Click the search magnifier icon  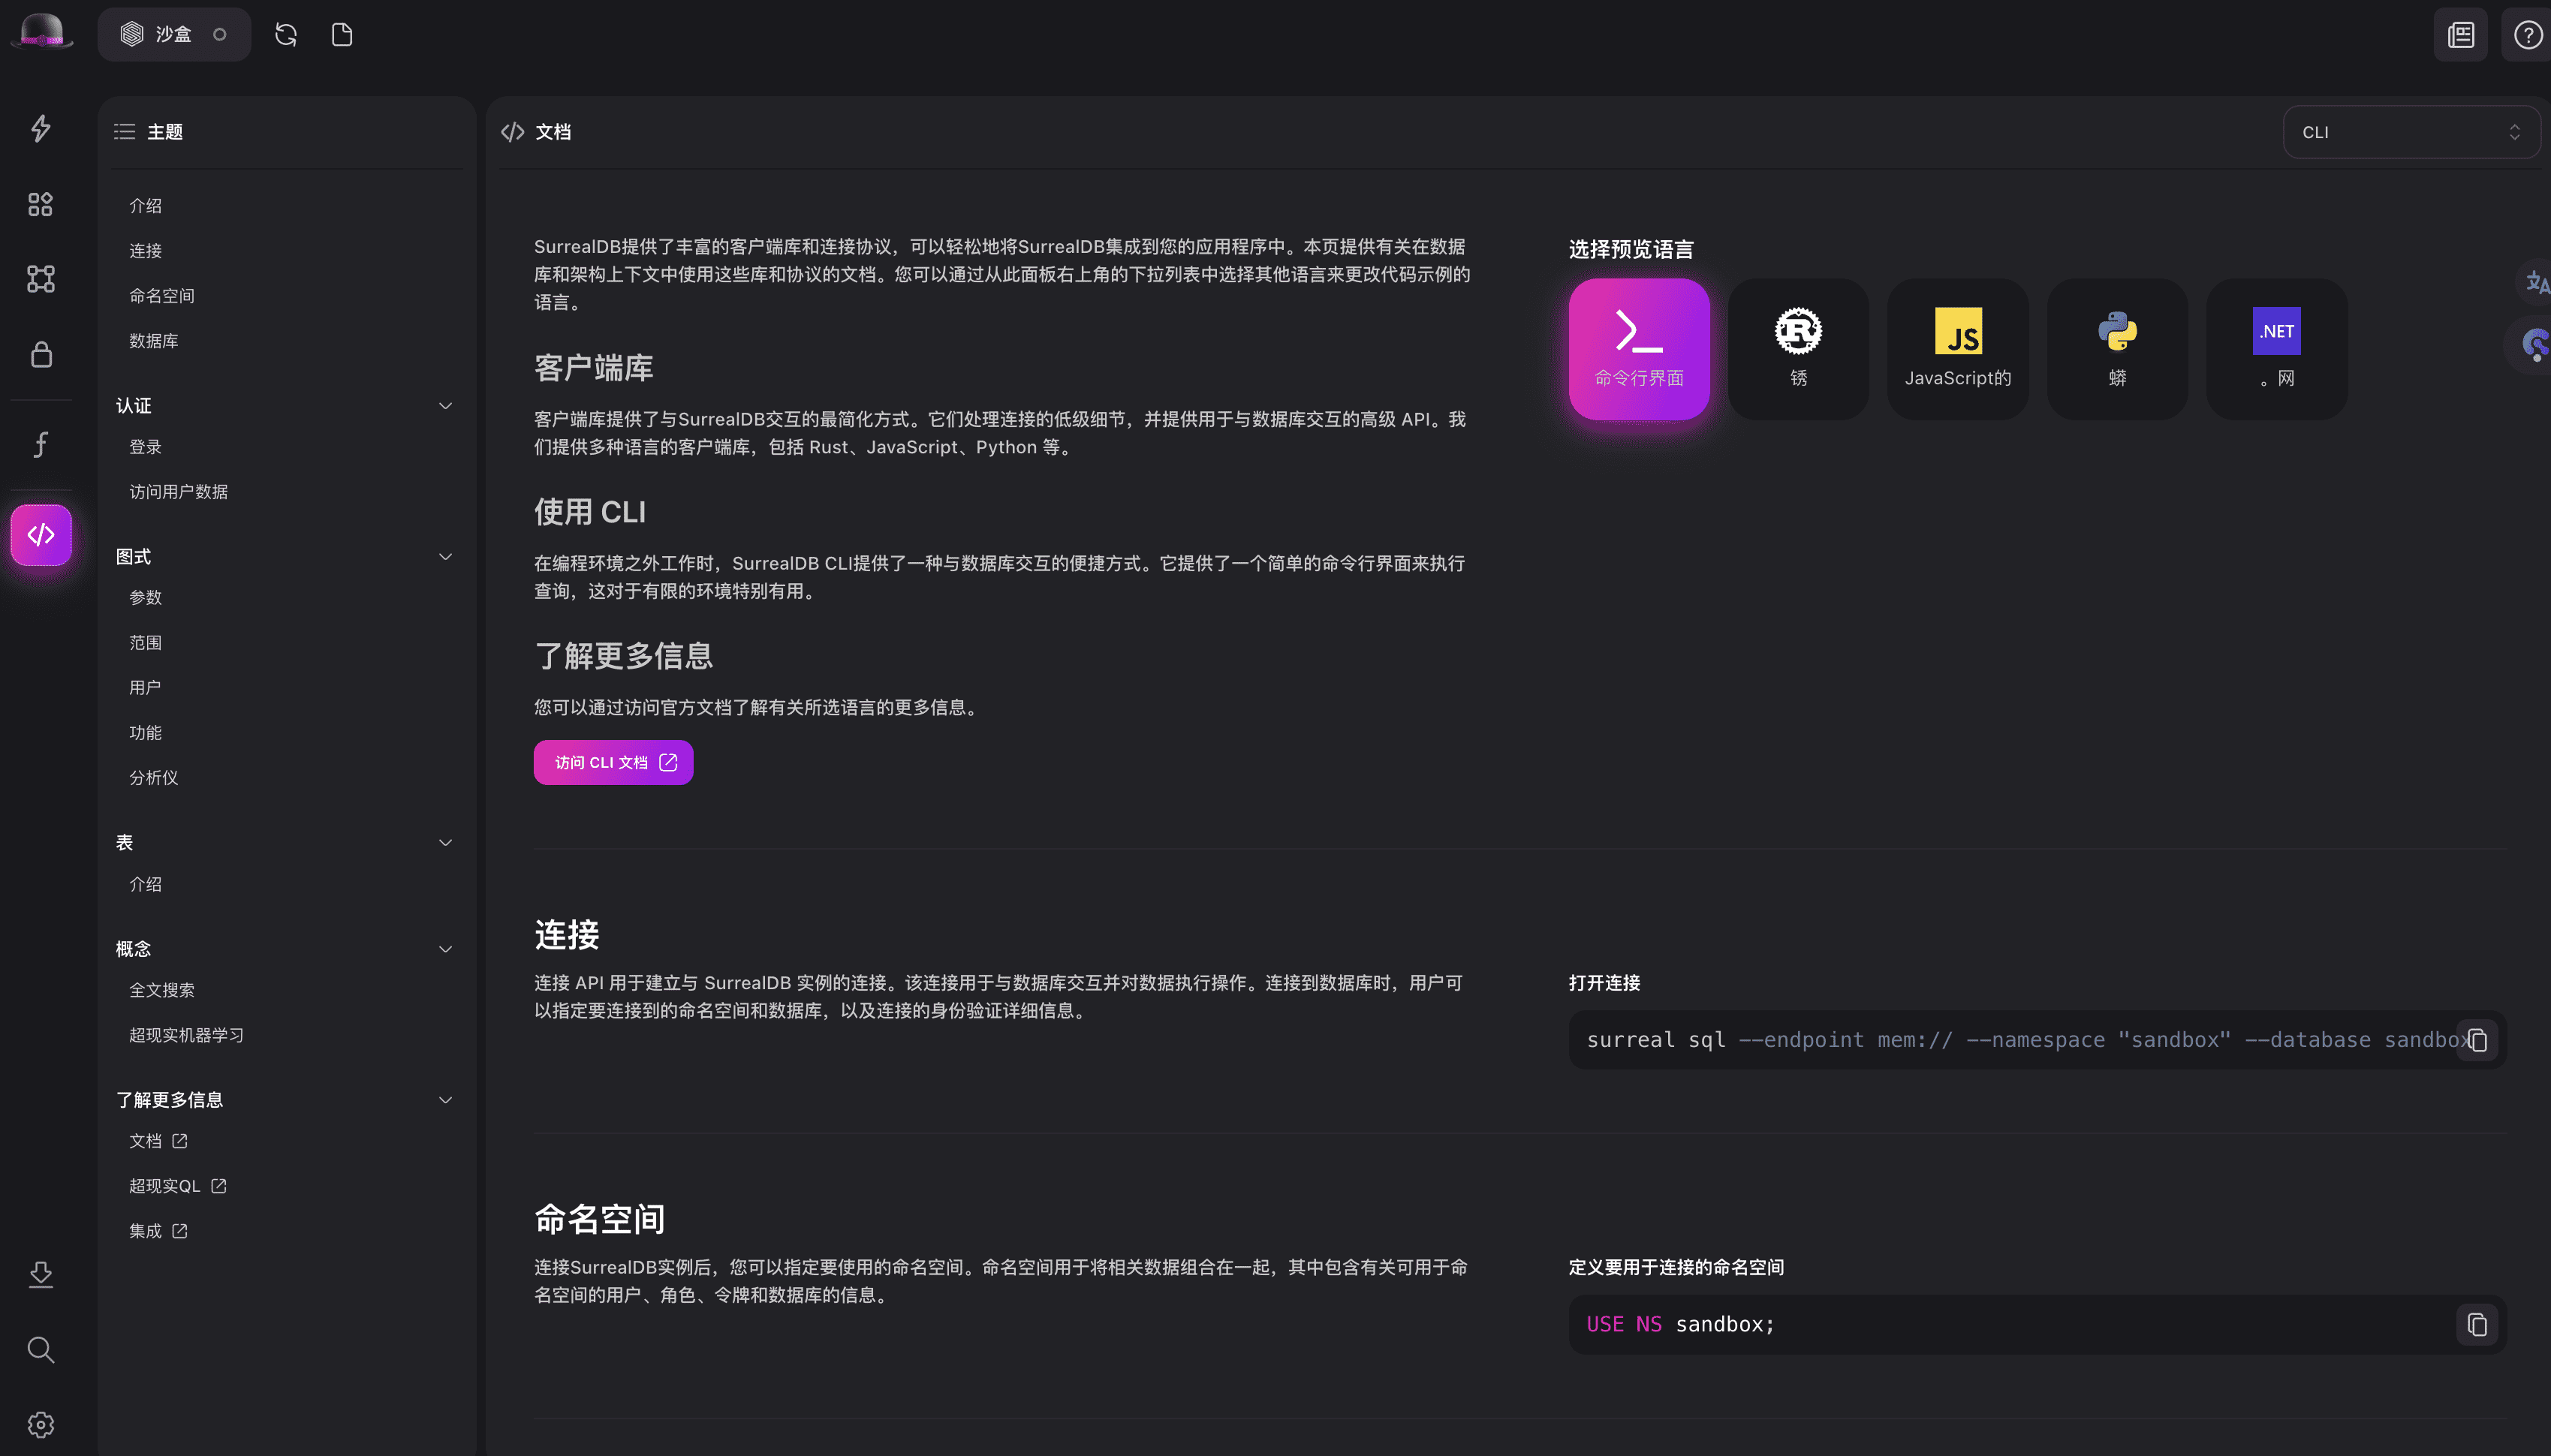40,1350
